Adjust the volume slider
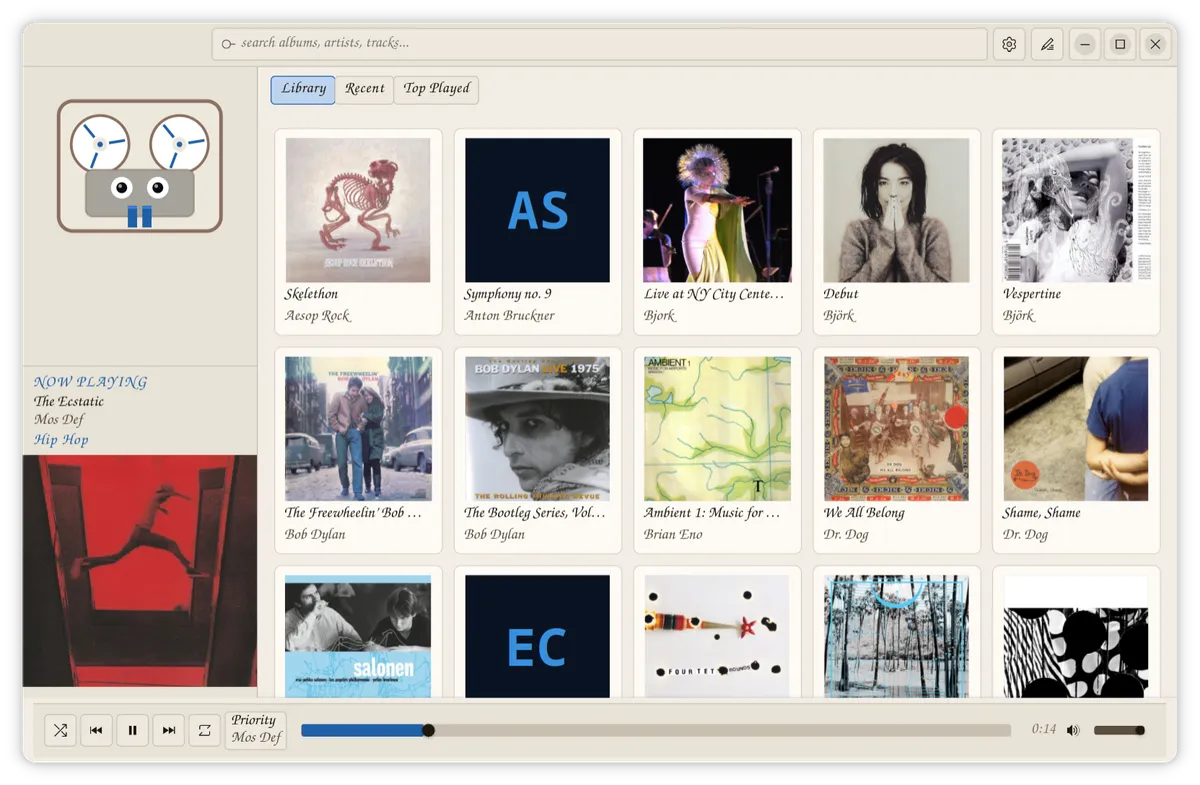The width and height of the screenshot is (1200, 785). [1119, 730]
